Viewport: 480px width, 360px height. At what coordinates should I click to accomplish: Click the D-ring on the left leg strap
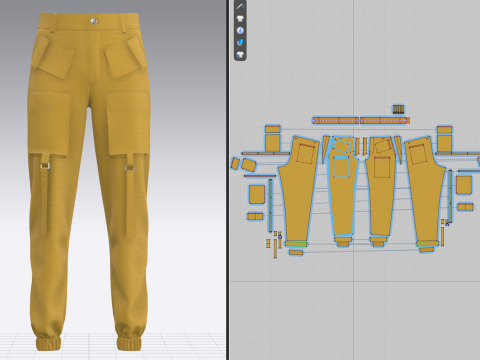pyautogui.click(x=45, y=166)
